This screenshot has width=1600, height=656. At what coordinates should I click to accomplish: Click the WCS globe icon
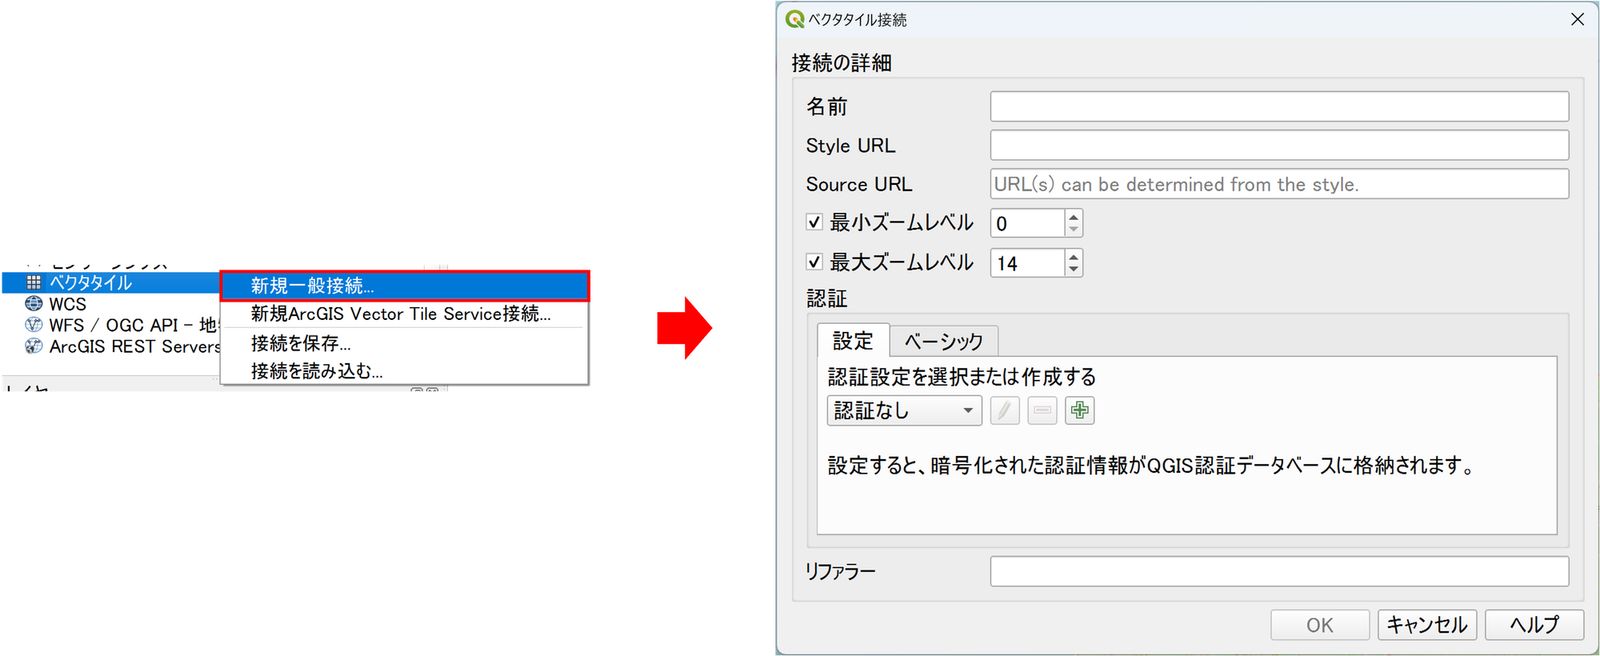pyautogui.click(x=34, y=304)
